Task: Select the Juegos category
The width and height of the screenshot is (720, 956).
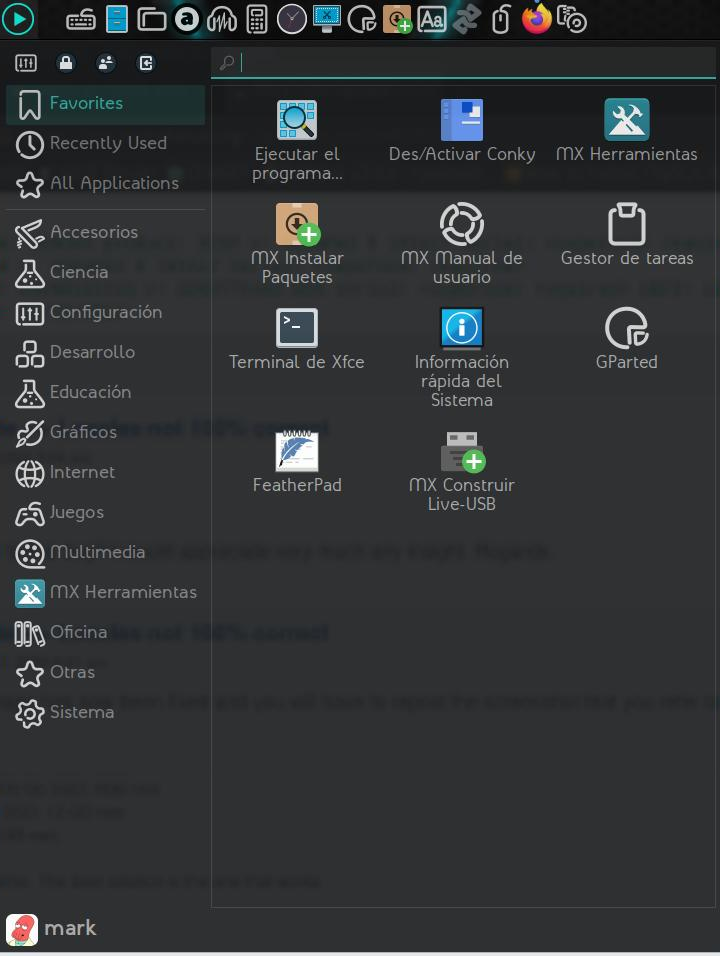Action: 105,513
